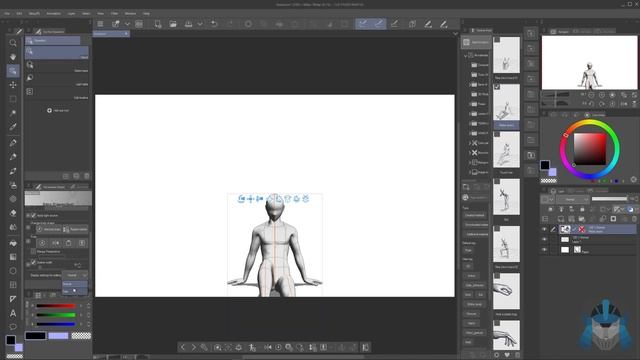Select the Auto select wand tool

[13, 113]
